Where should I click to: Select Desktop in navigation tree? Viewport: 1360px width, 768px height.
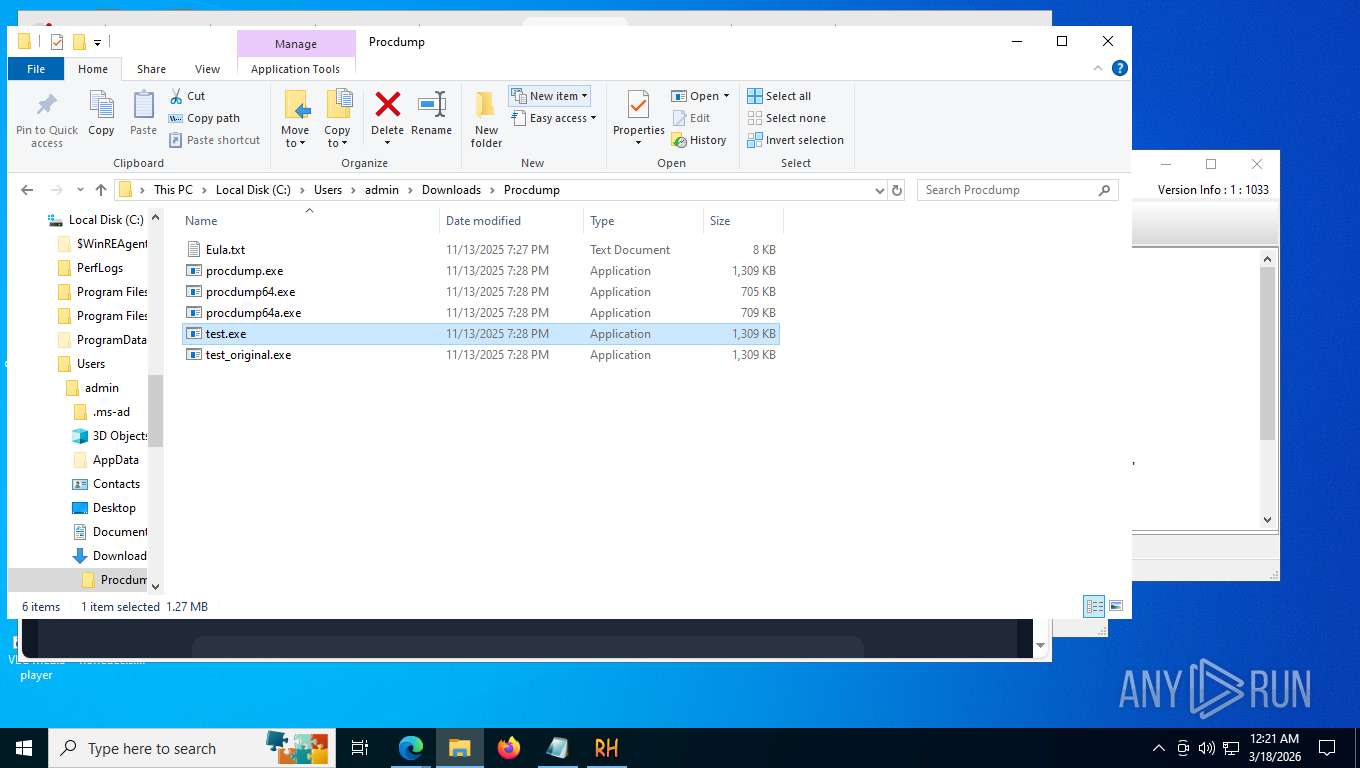(104, 508)
